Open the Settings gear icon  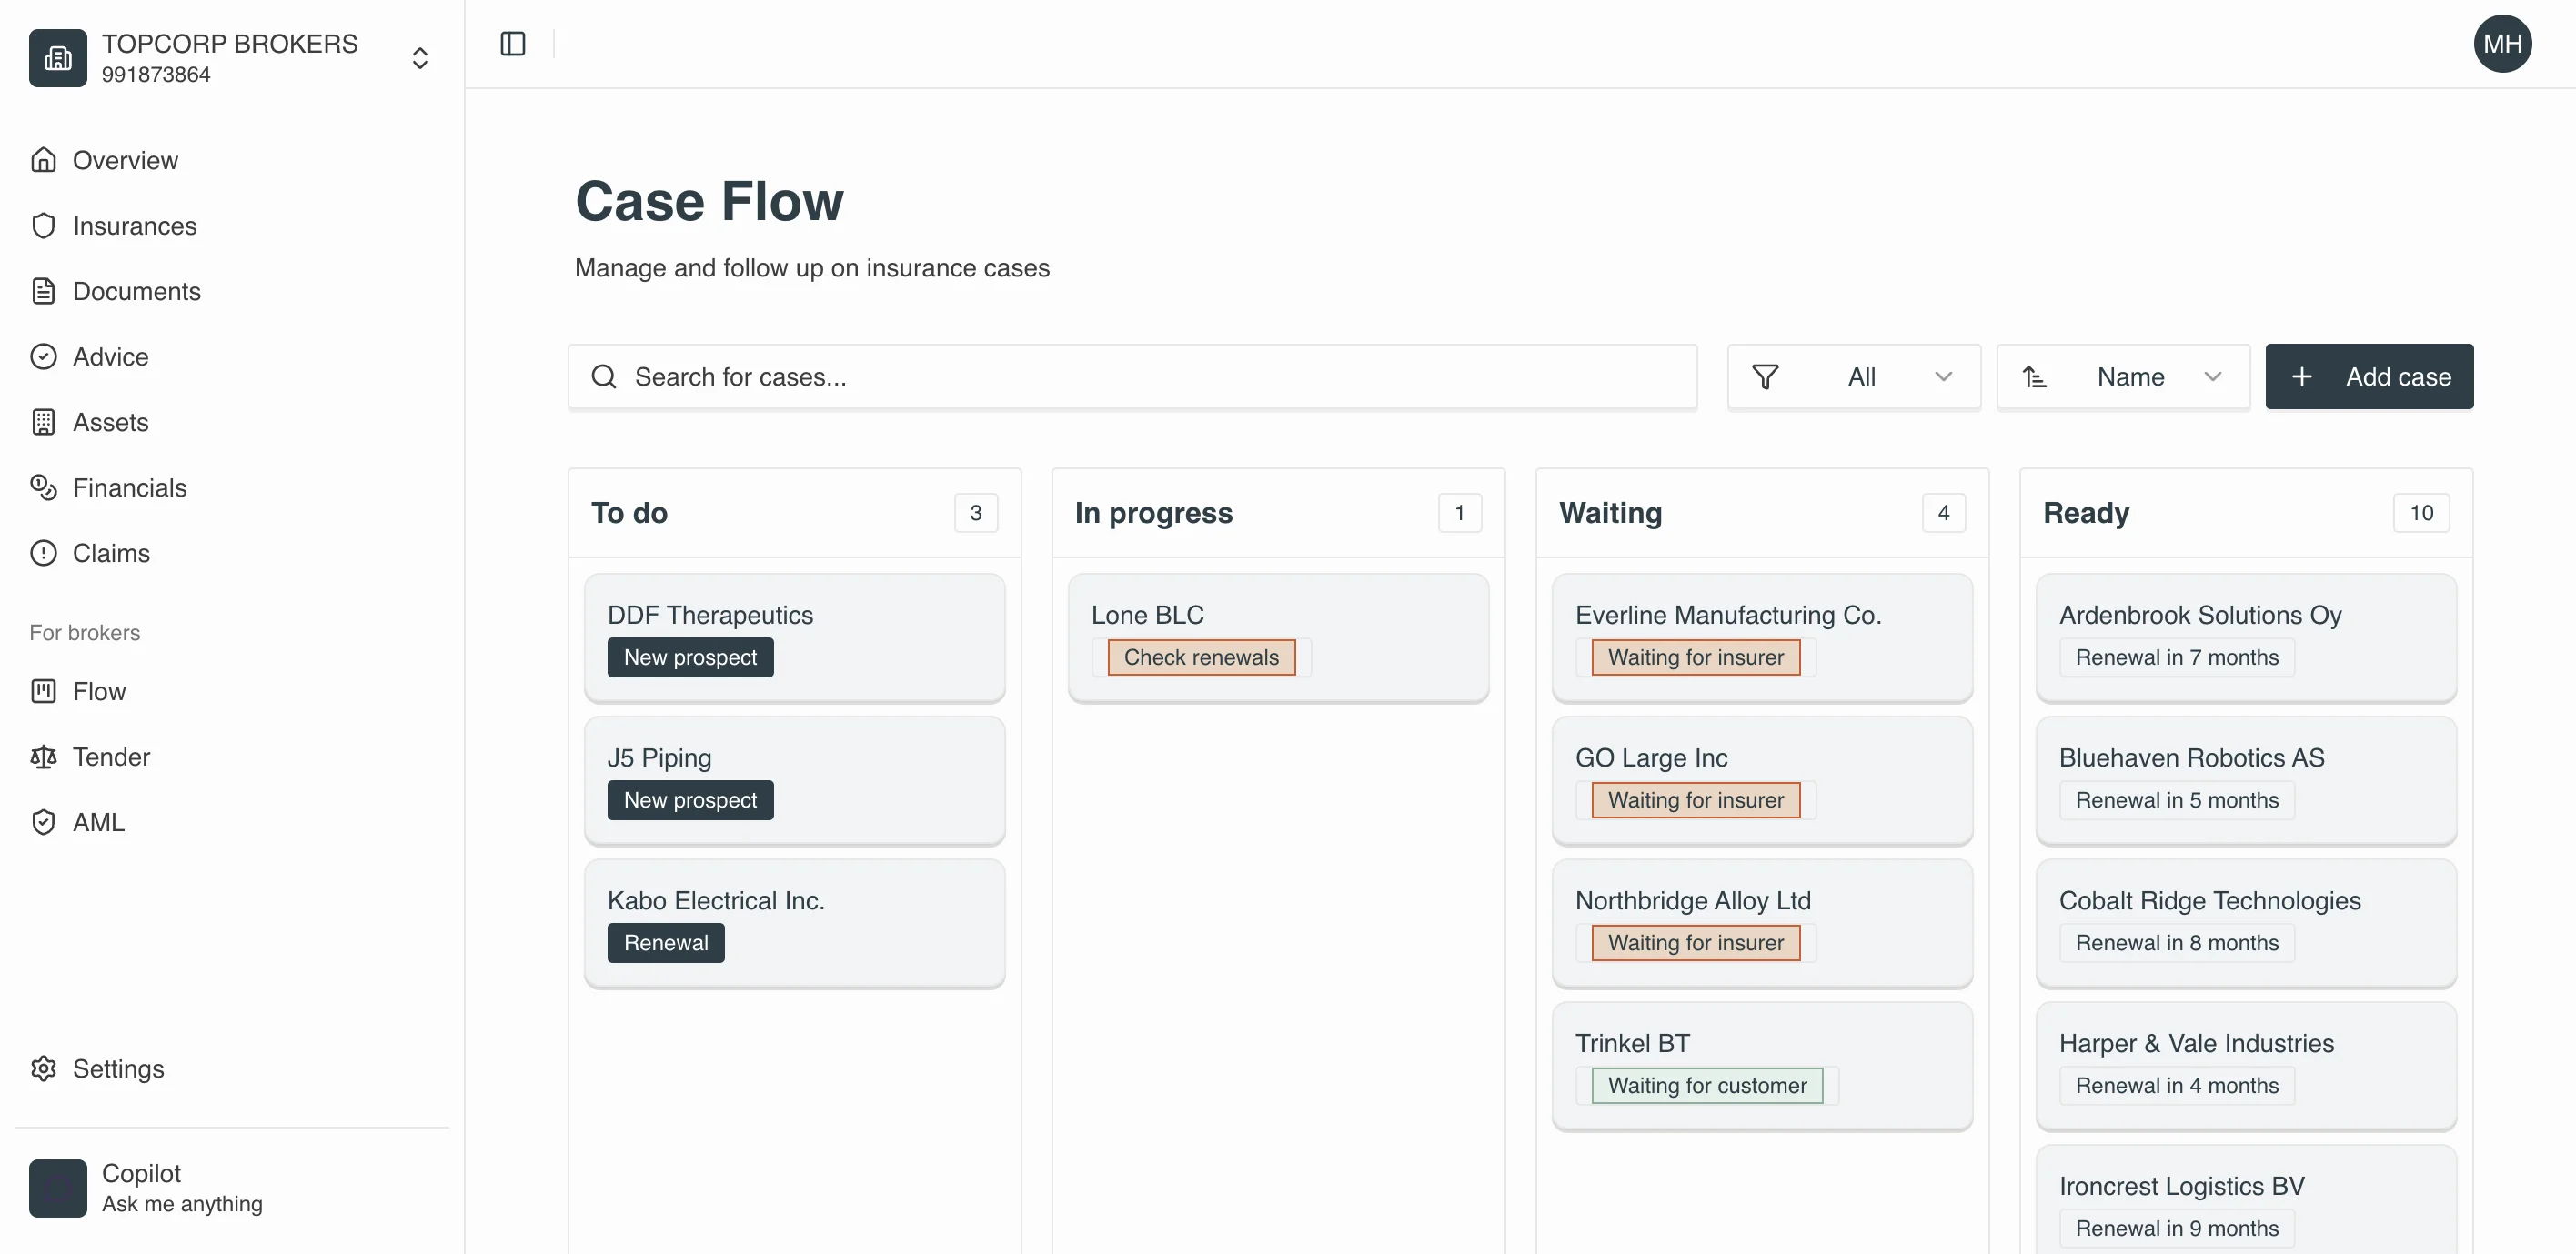tap(44, 1068)
